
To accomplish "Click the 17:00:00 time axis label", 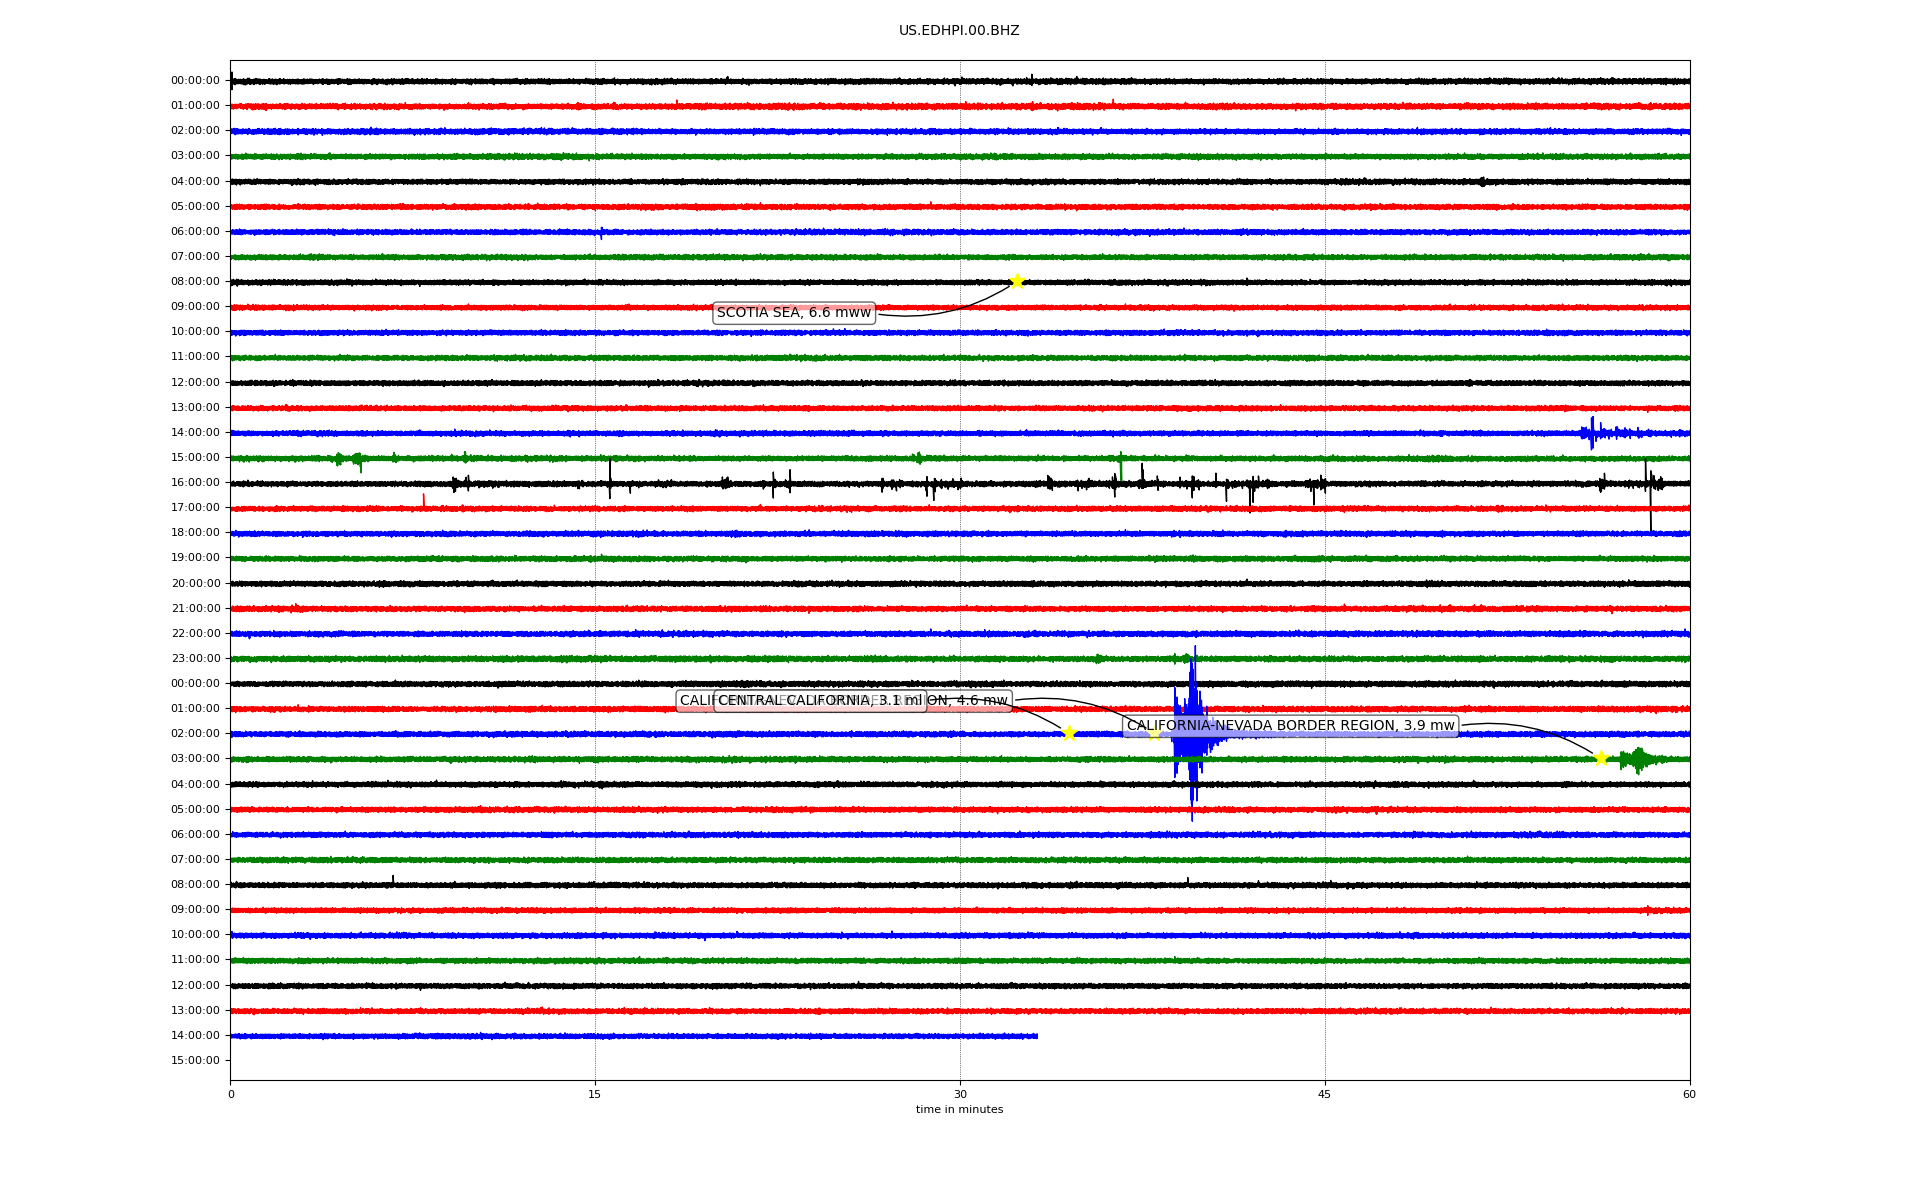I will pyautogui.click(x=195, y=508).
